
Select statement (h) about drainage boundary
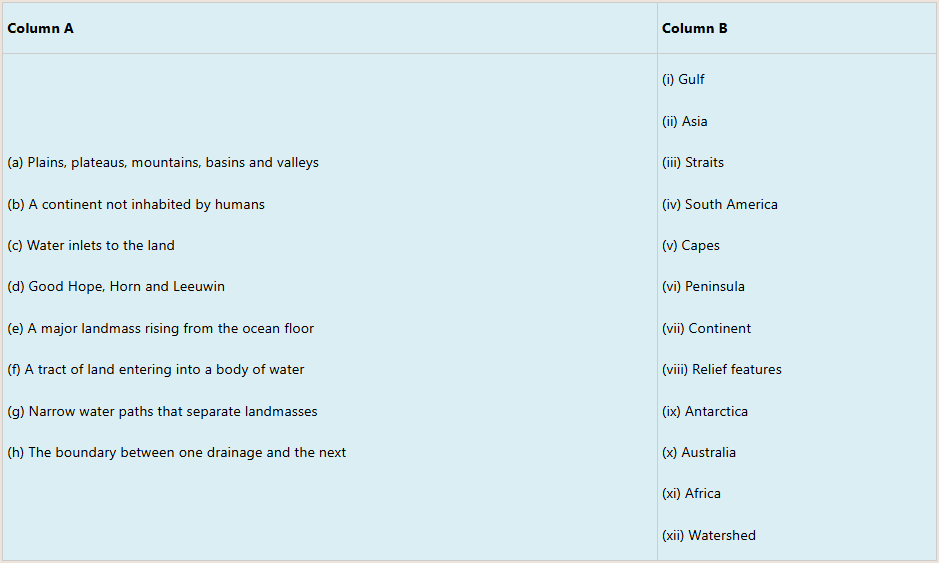pyautogui.click(x=177, y=452)
